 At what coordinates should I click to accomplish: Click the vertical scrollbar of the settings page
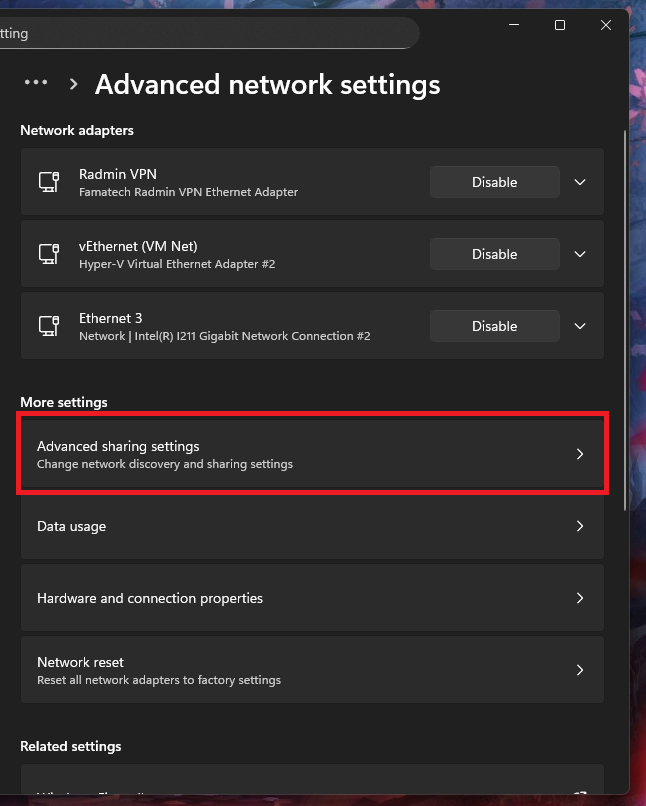(x=624, y=300)
